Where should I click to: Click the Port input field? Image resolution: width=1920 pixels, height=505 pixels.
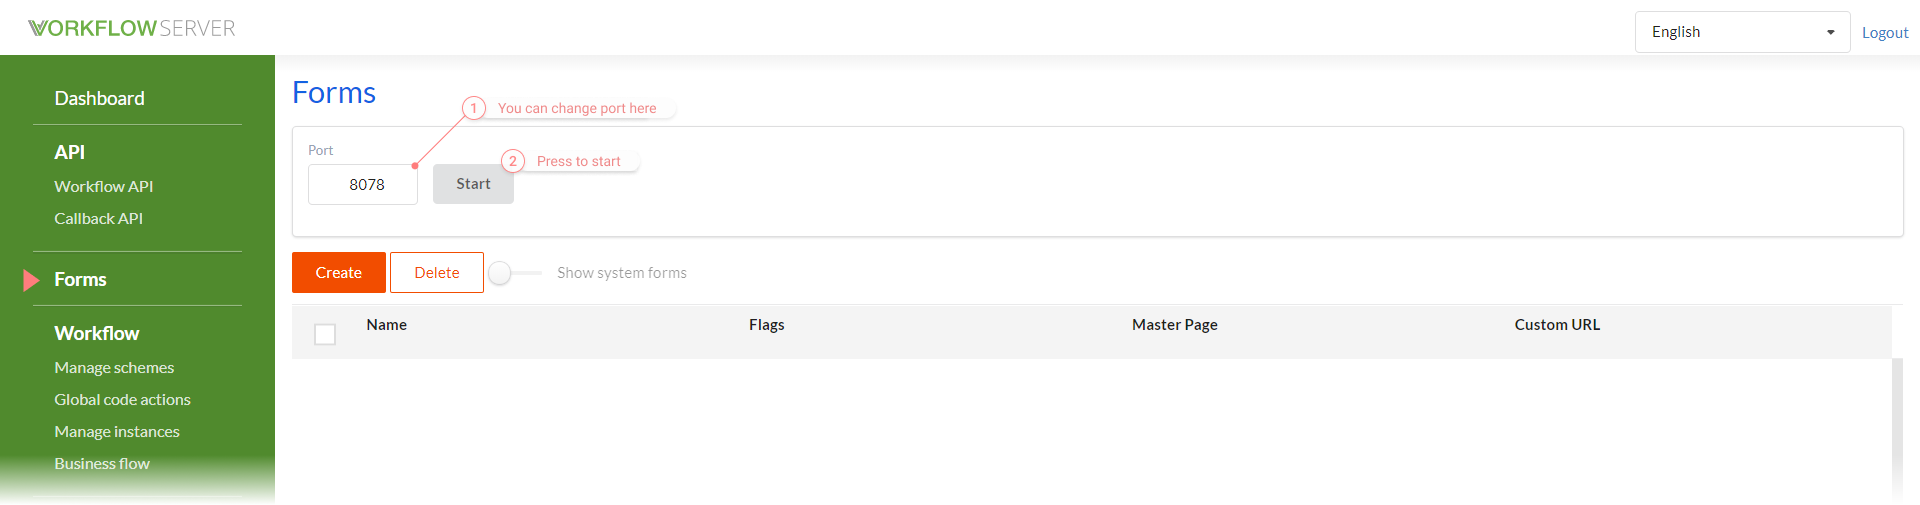(363, 184)
